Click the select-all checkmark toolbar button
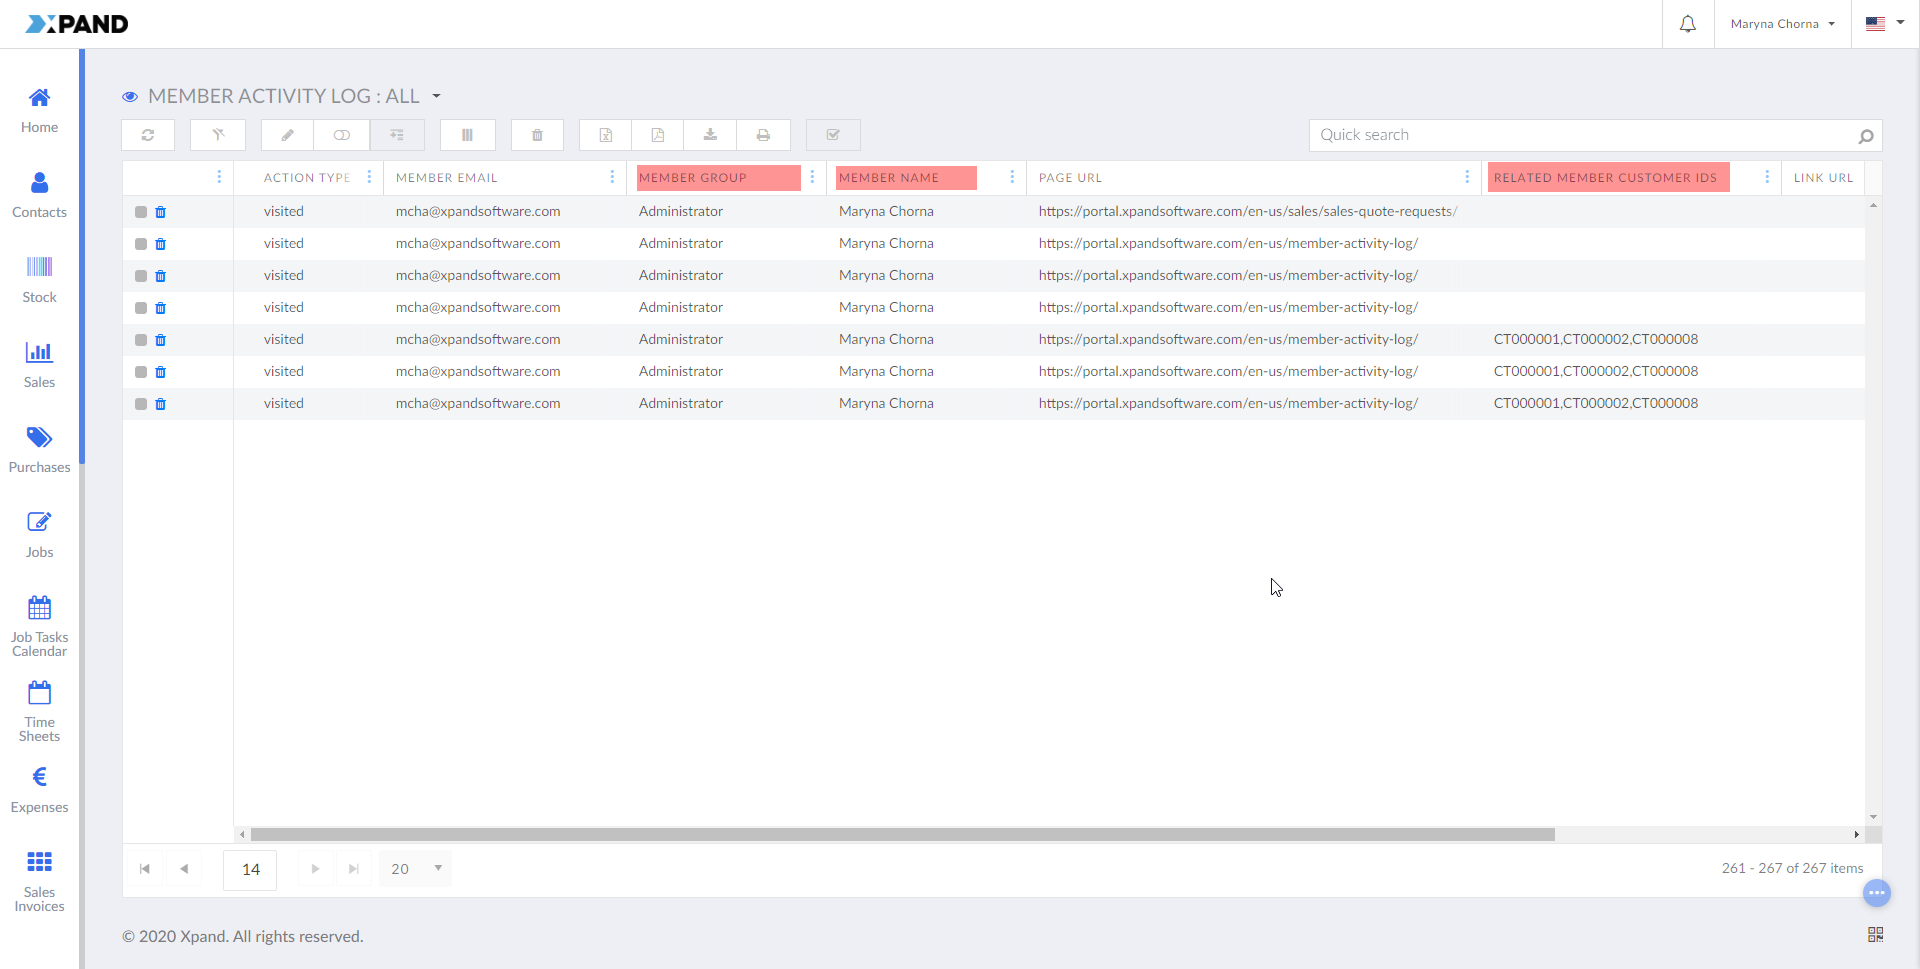 (x=833, y=135)
